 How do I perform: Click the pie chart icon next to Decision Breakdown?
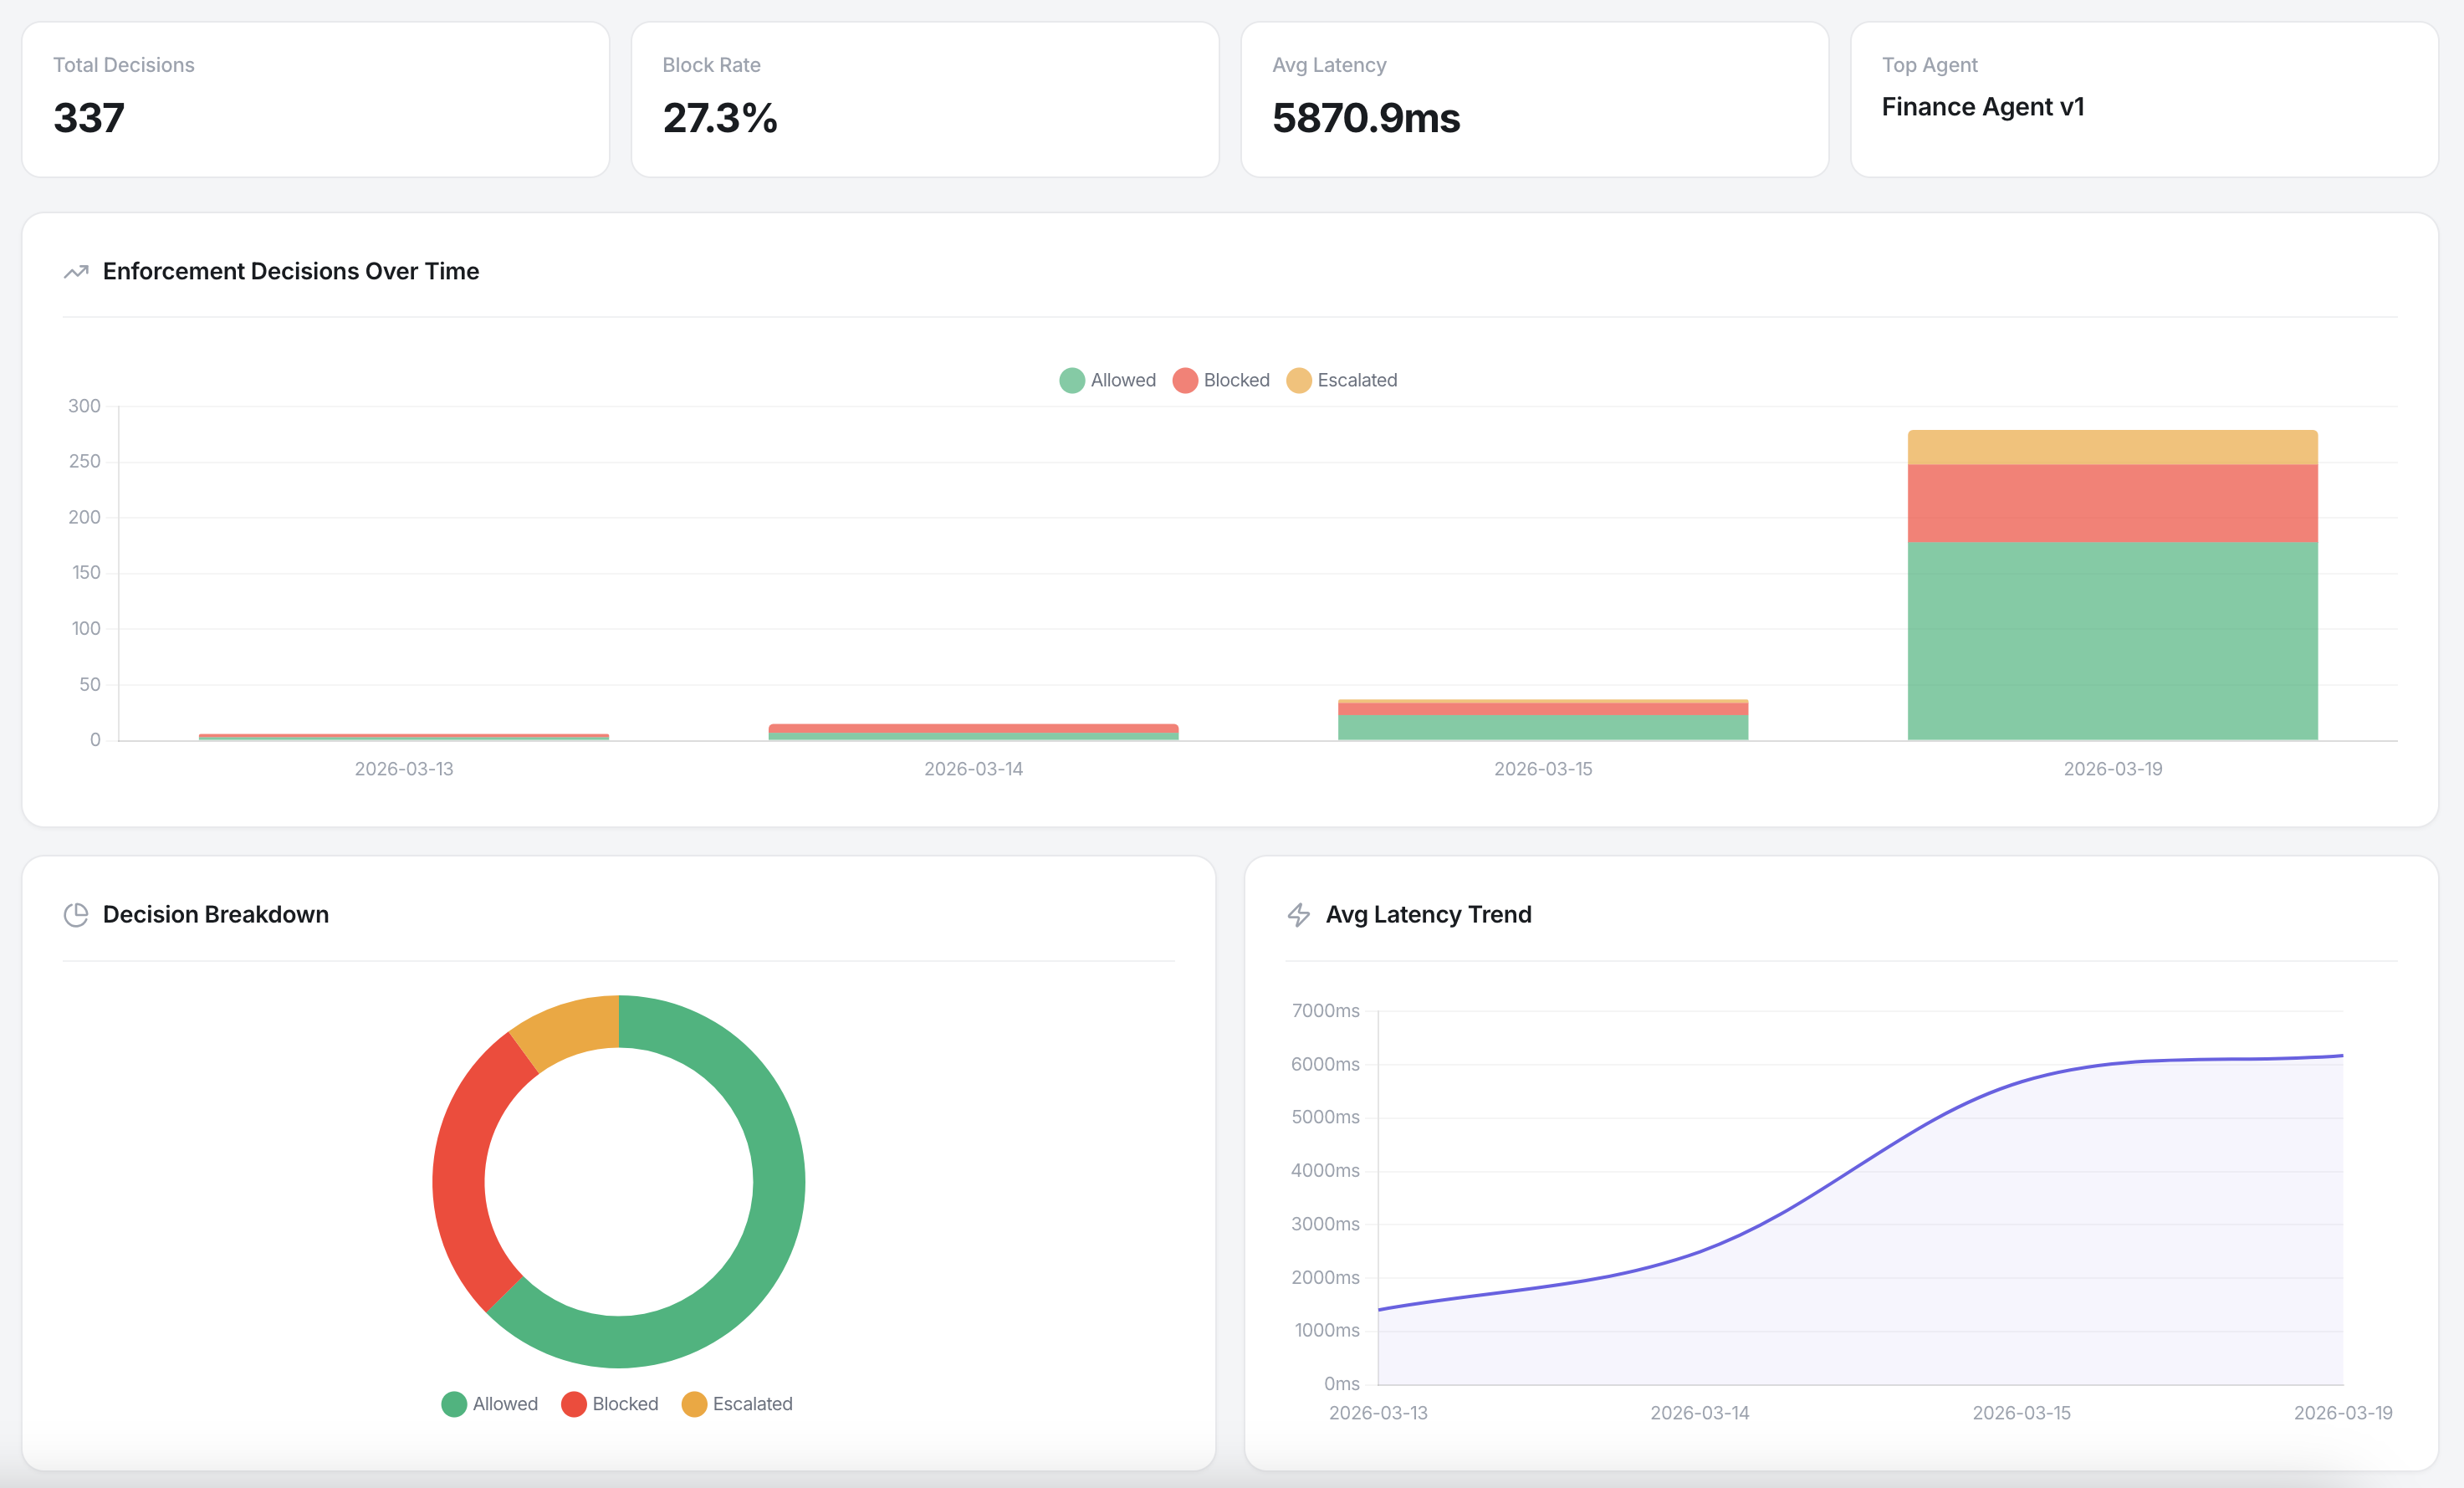click(76, 913)
